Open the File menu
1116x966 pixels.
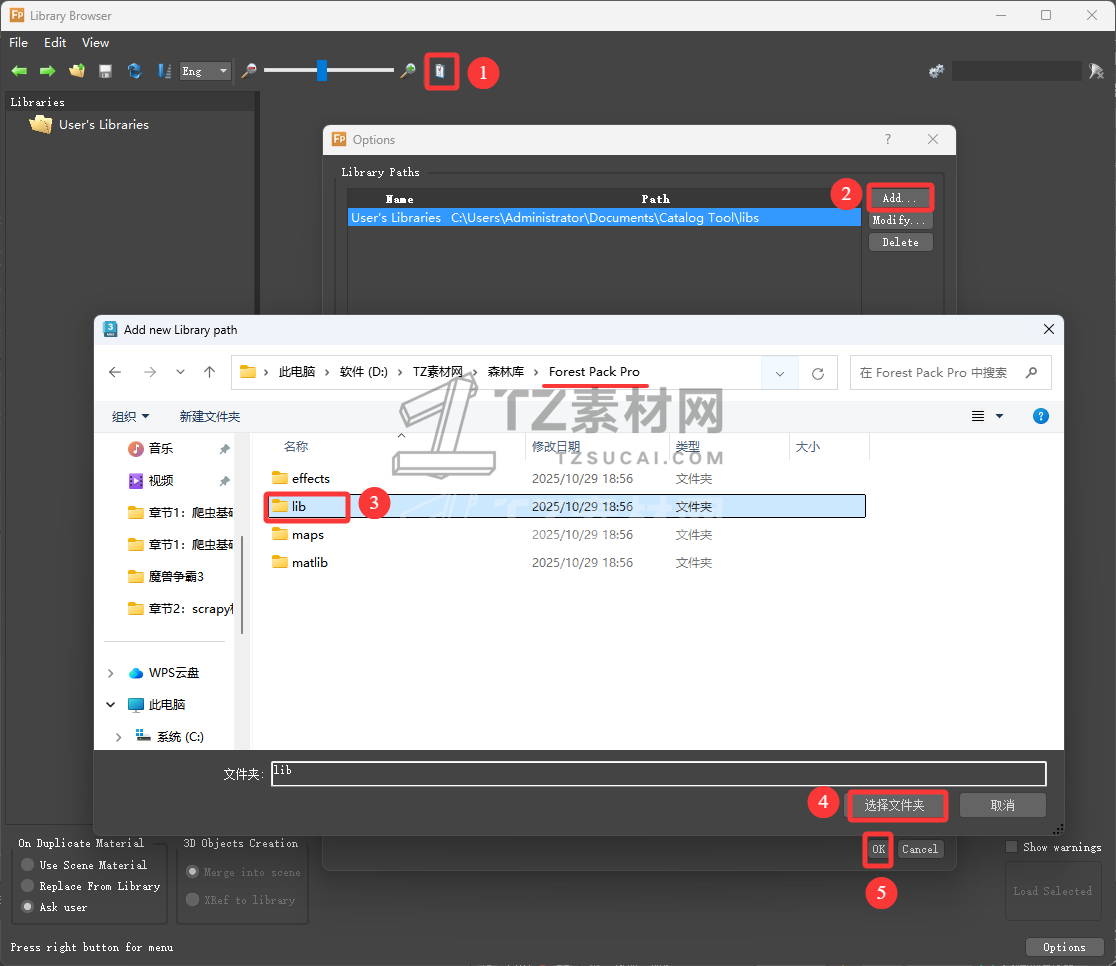pyautogui.click(x=19, y=43)
